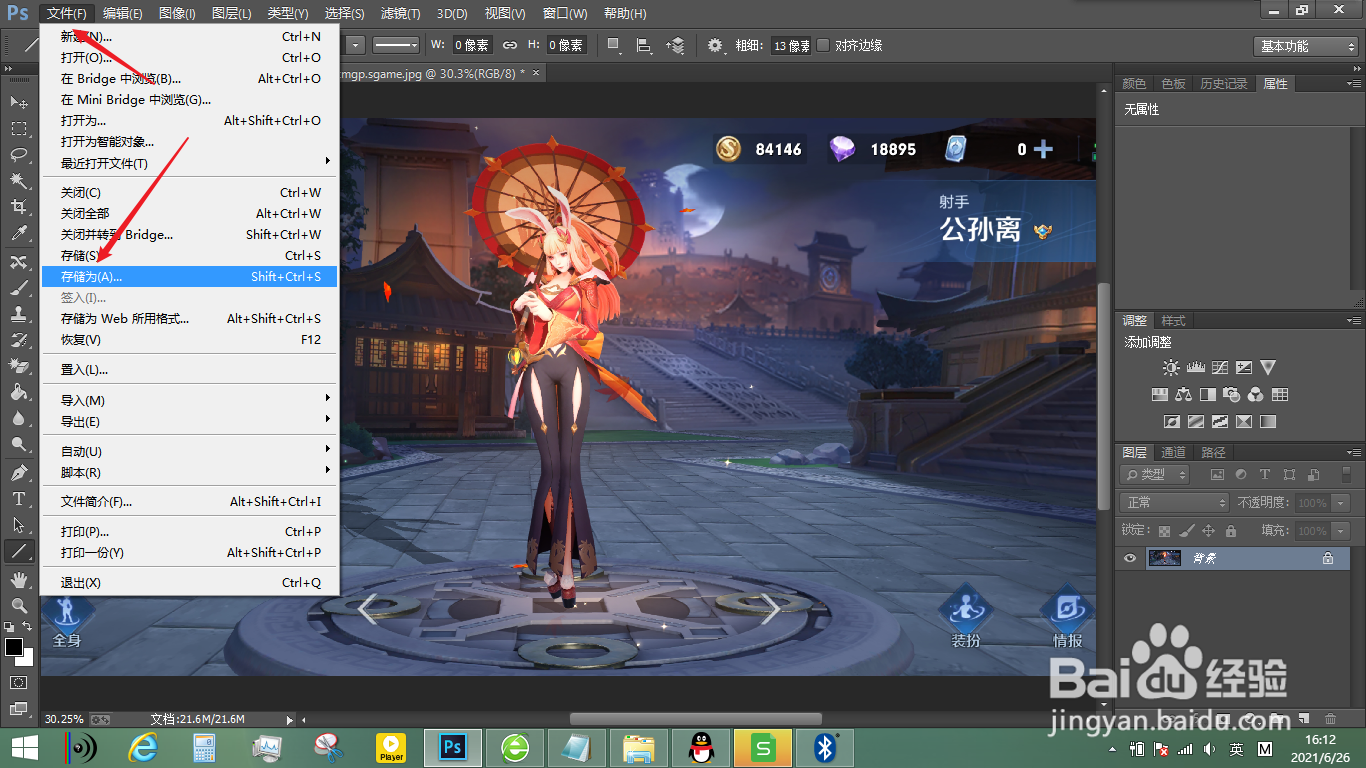
Task: Toggle lock image pixels brush icon
Action: [1186, 531]
